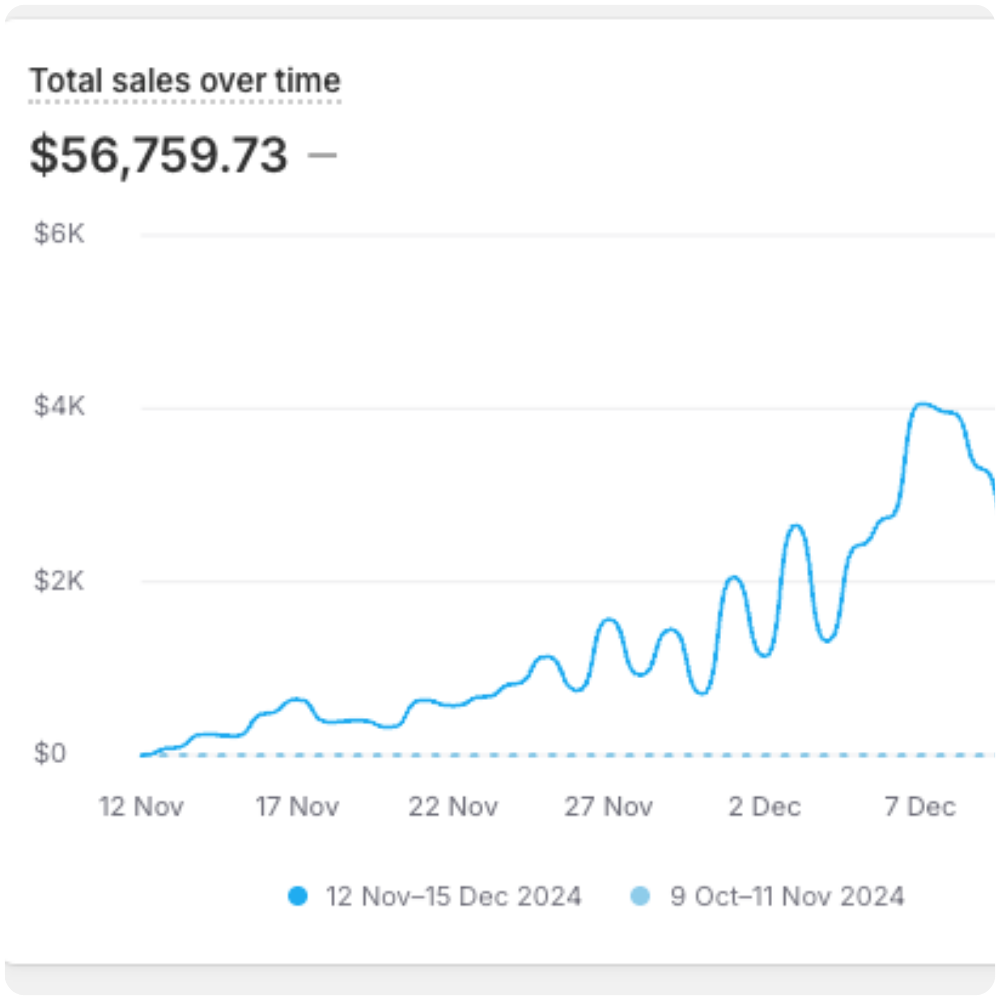The height and width of the screenshot is (1000, 1000).
Task: Click the sales line peak near $4K
Action: click(922, 404)
